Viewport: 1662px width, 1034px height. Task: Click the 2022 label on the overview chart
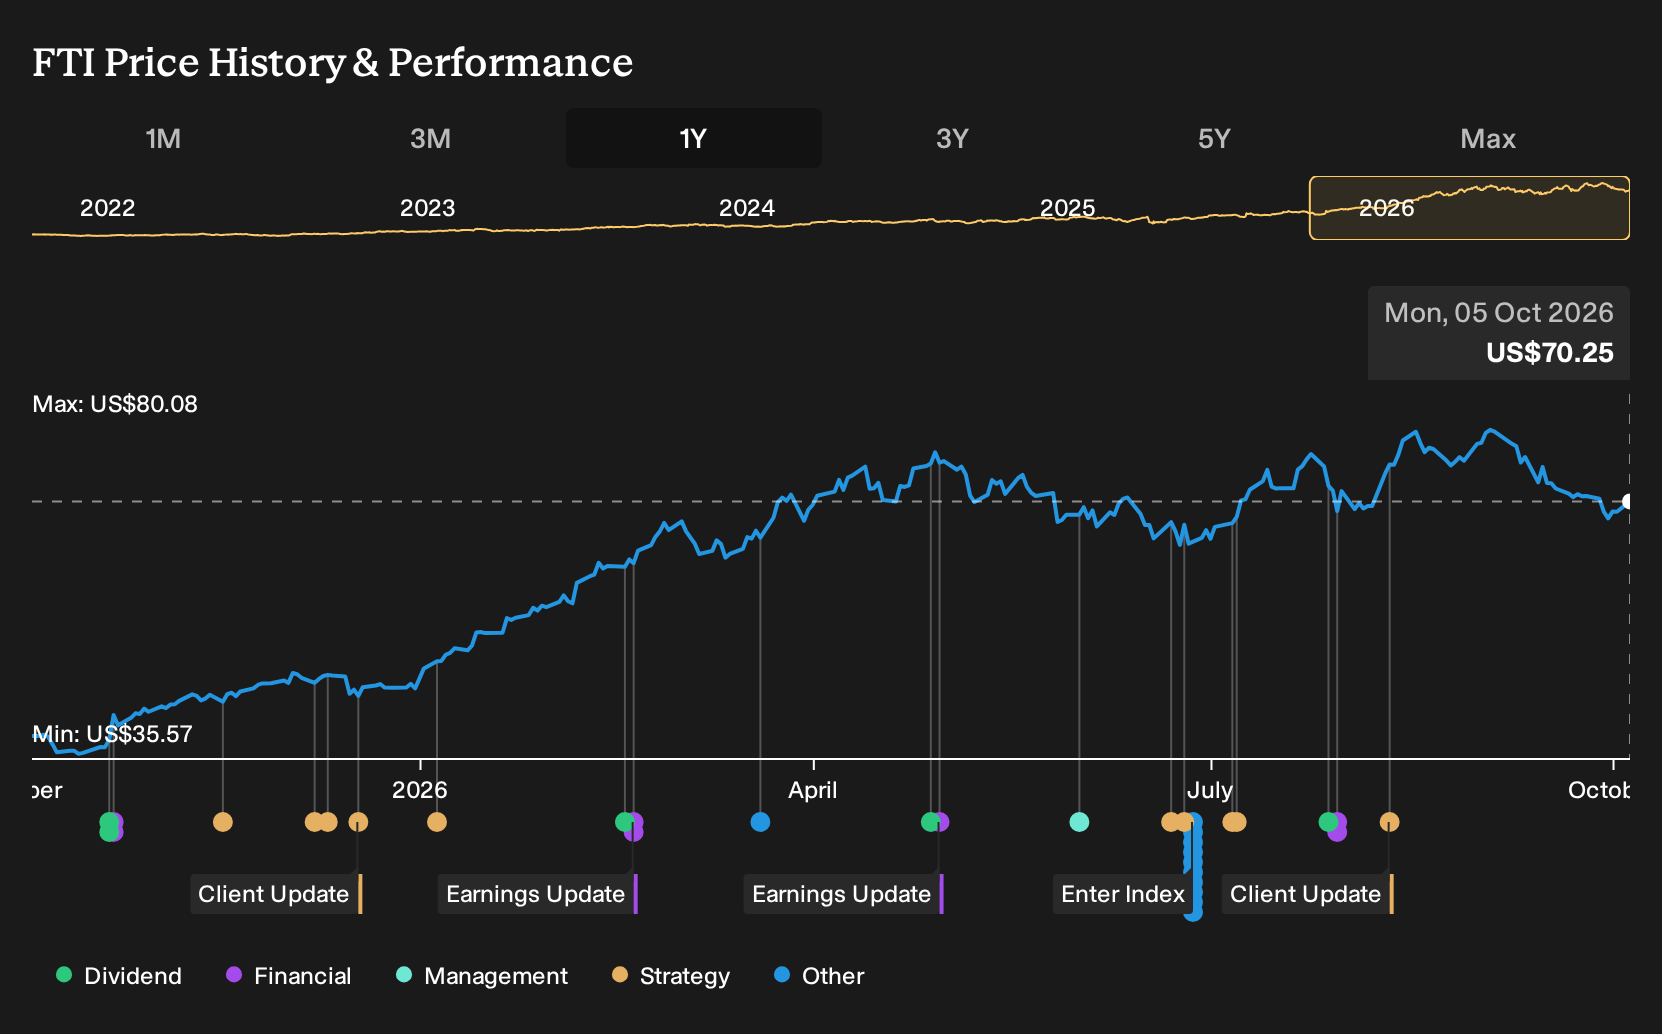click(x=108, y=208)
